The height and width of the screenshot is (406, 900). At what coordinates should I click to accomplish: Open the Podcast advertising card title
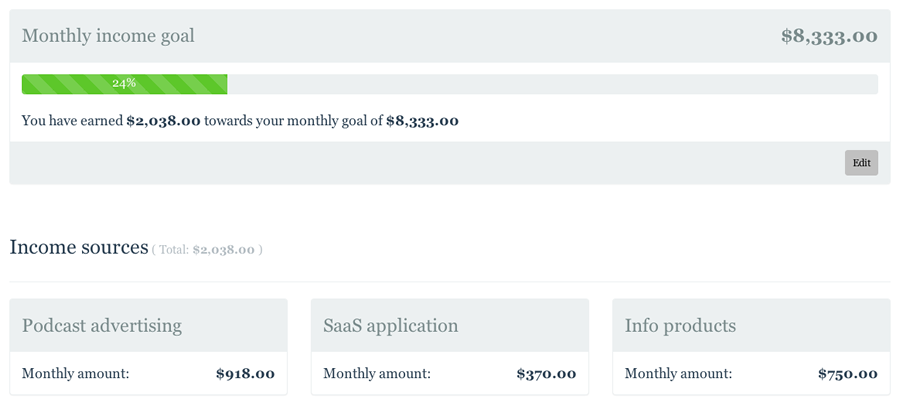[102, 325]
